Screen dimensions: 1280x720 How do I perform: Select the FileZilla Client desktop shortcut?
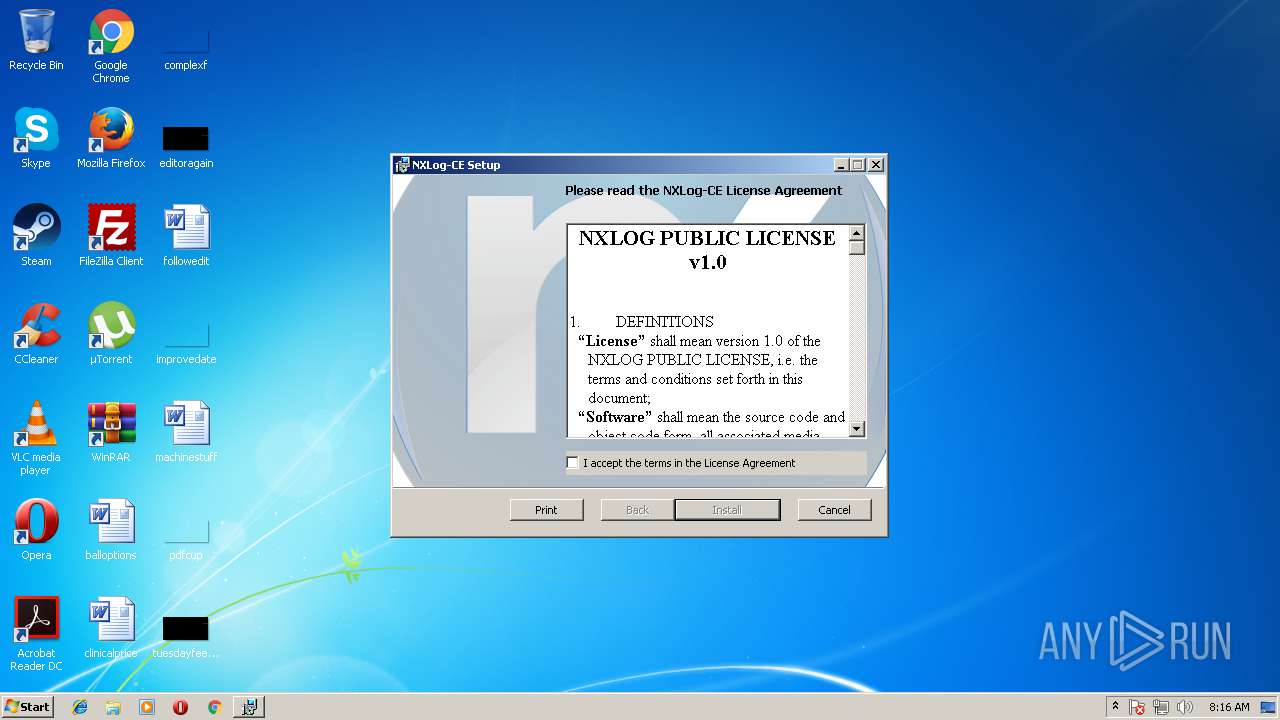point(111,237)
